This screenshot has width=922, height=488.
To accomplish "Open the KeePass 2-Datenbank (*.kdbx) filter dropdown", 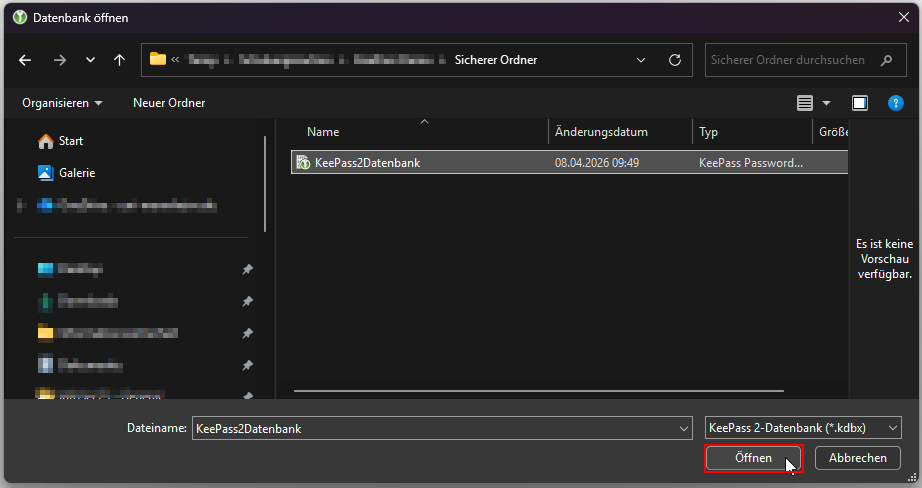I will (x=803, y=428).
